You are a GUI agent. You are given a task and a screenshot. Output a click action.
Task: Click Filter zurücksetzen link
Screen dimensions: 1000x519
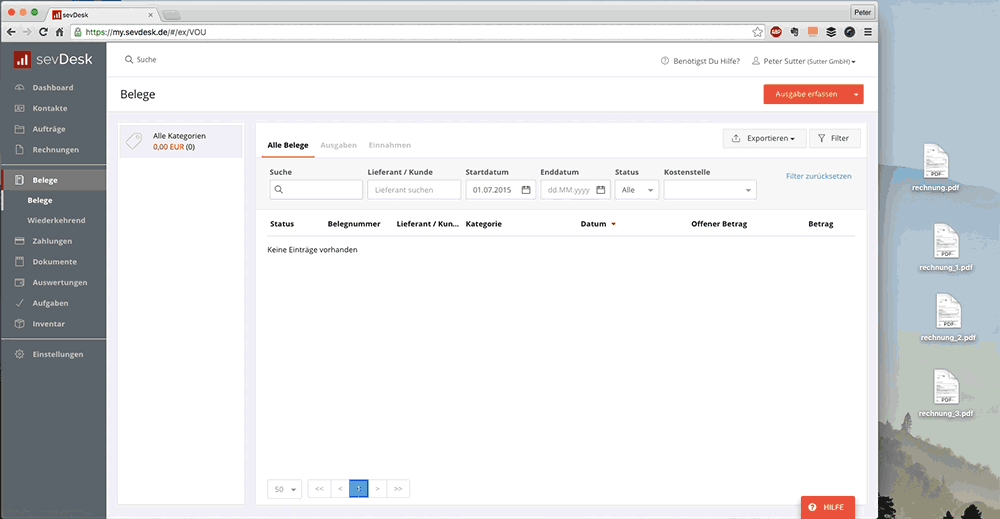[x=818, y=177]
